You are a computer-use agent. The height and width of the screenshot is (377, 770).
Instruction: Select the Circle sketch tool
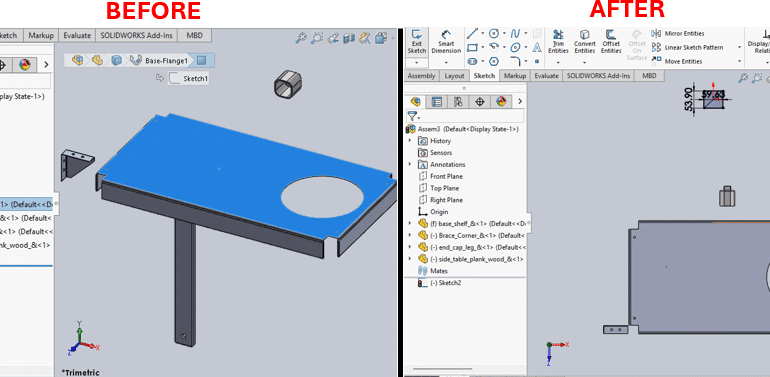point(494,33)
